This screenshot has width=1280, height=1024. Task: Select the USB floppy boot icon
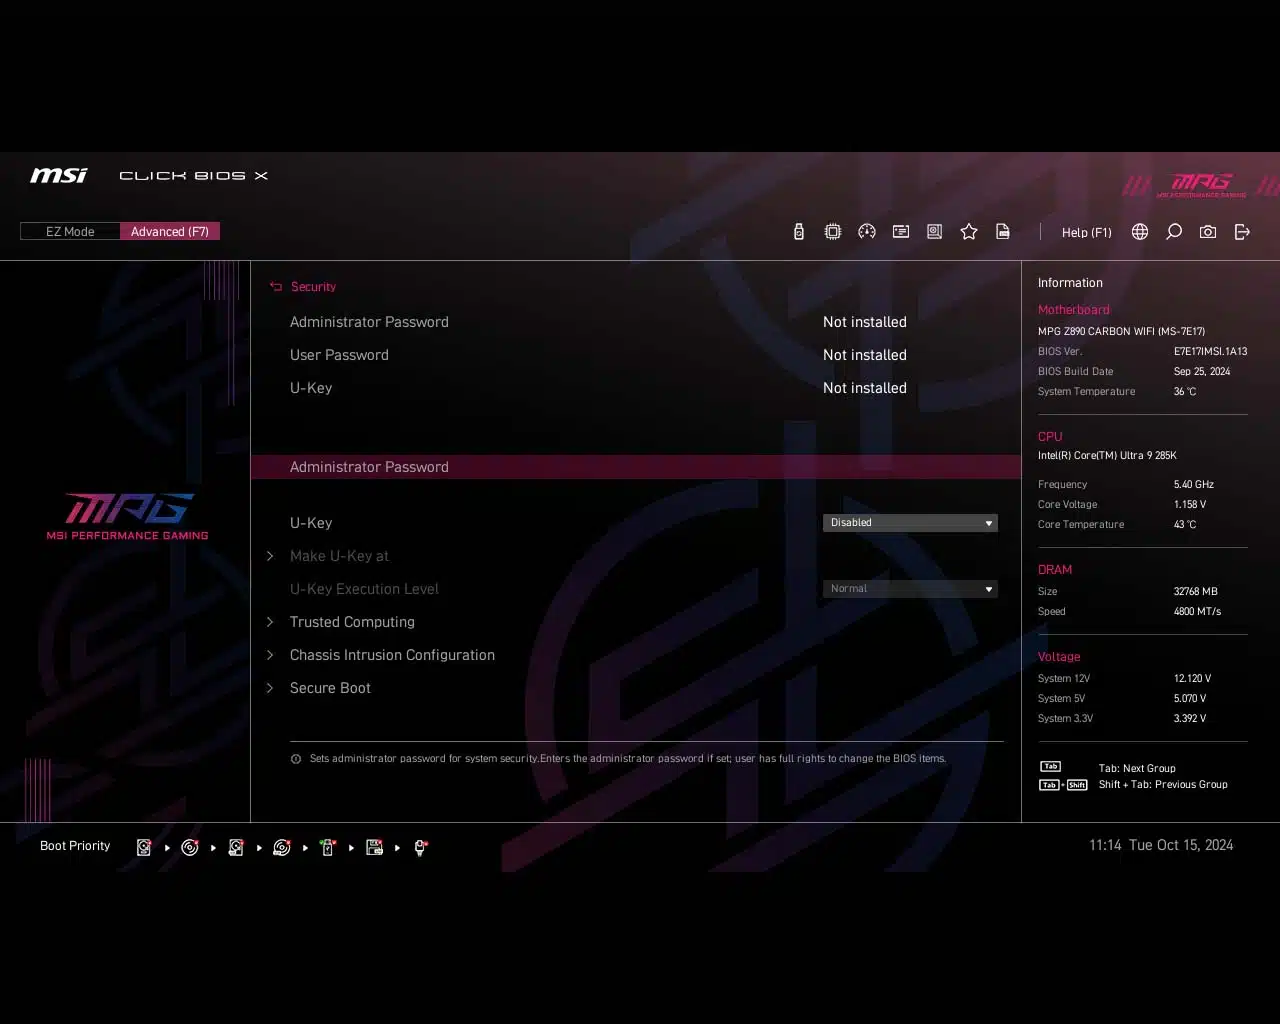(375, 847)
